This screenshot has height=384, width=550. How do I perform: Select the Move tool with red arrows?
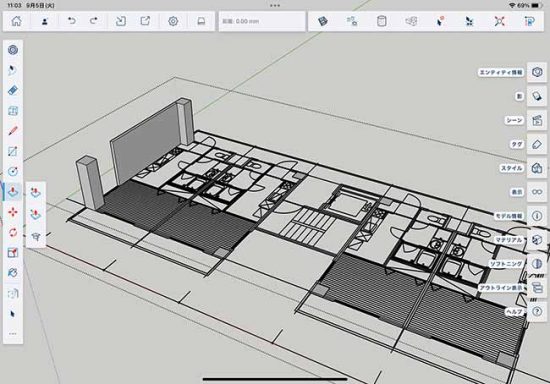point(13,212)
